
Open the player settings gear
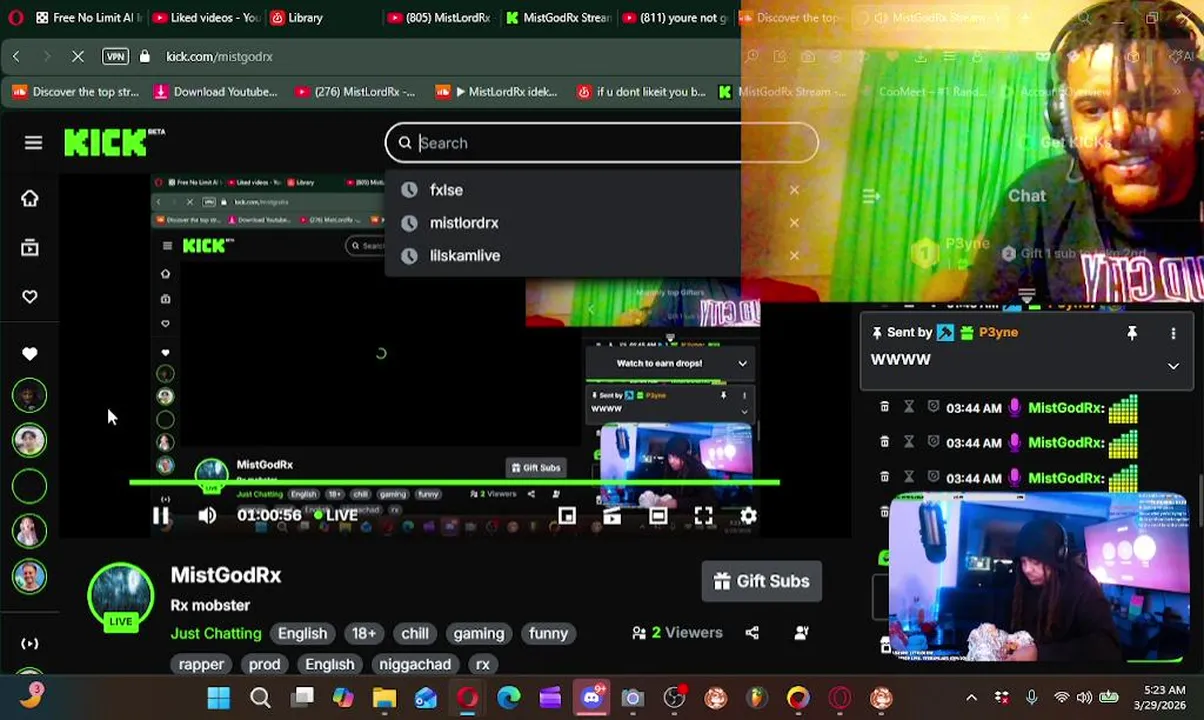(x=748, y=516)
